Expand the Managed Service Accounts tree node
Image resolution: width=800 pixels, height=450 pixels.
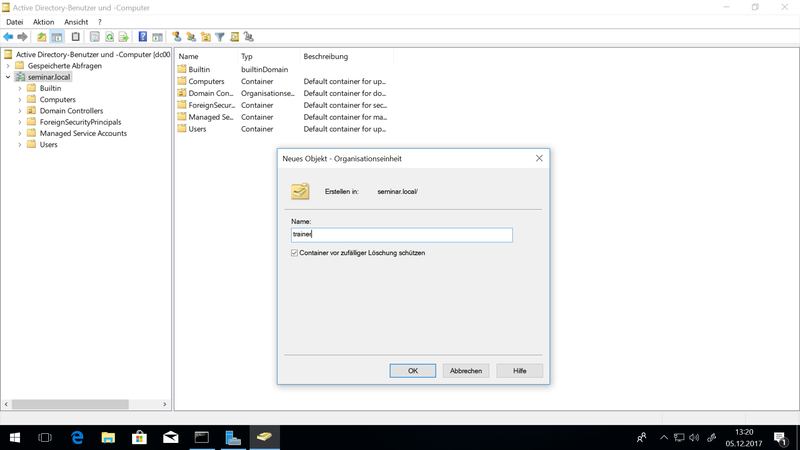tap(20, 133)
